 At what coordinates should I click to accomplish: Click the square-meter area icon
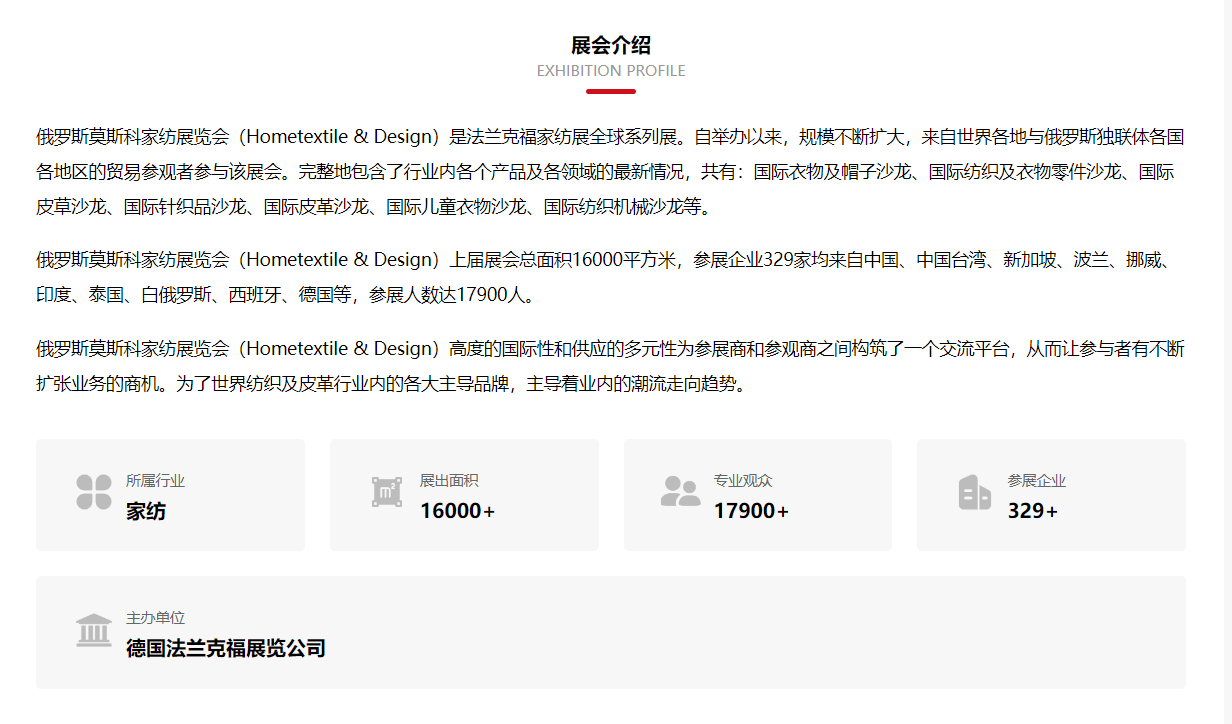point(387,492)
